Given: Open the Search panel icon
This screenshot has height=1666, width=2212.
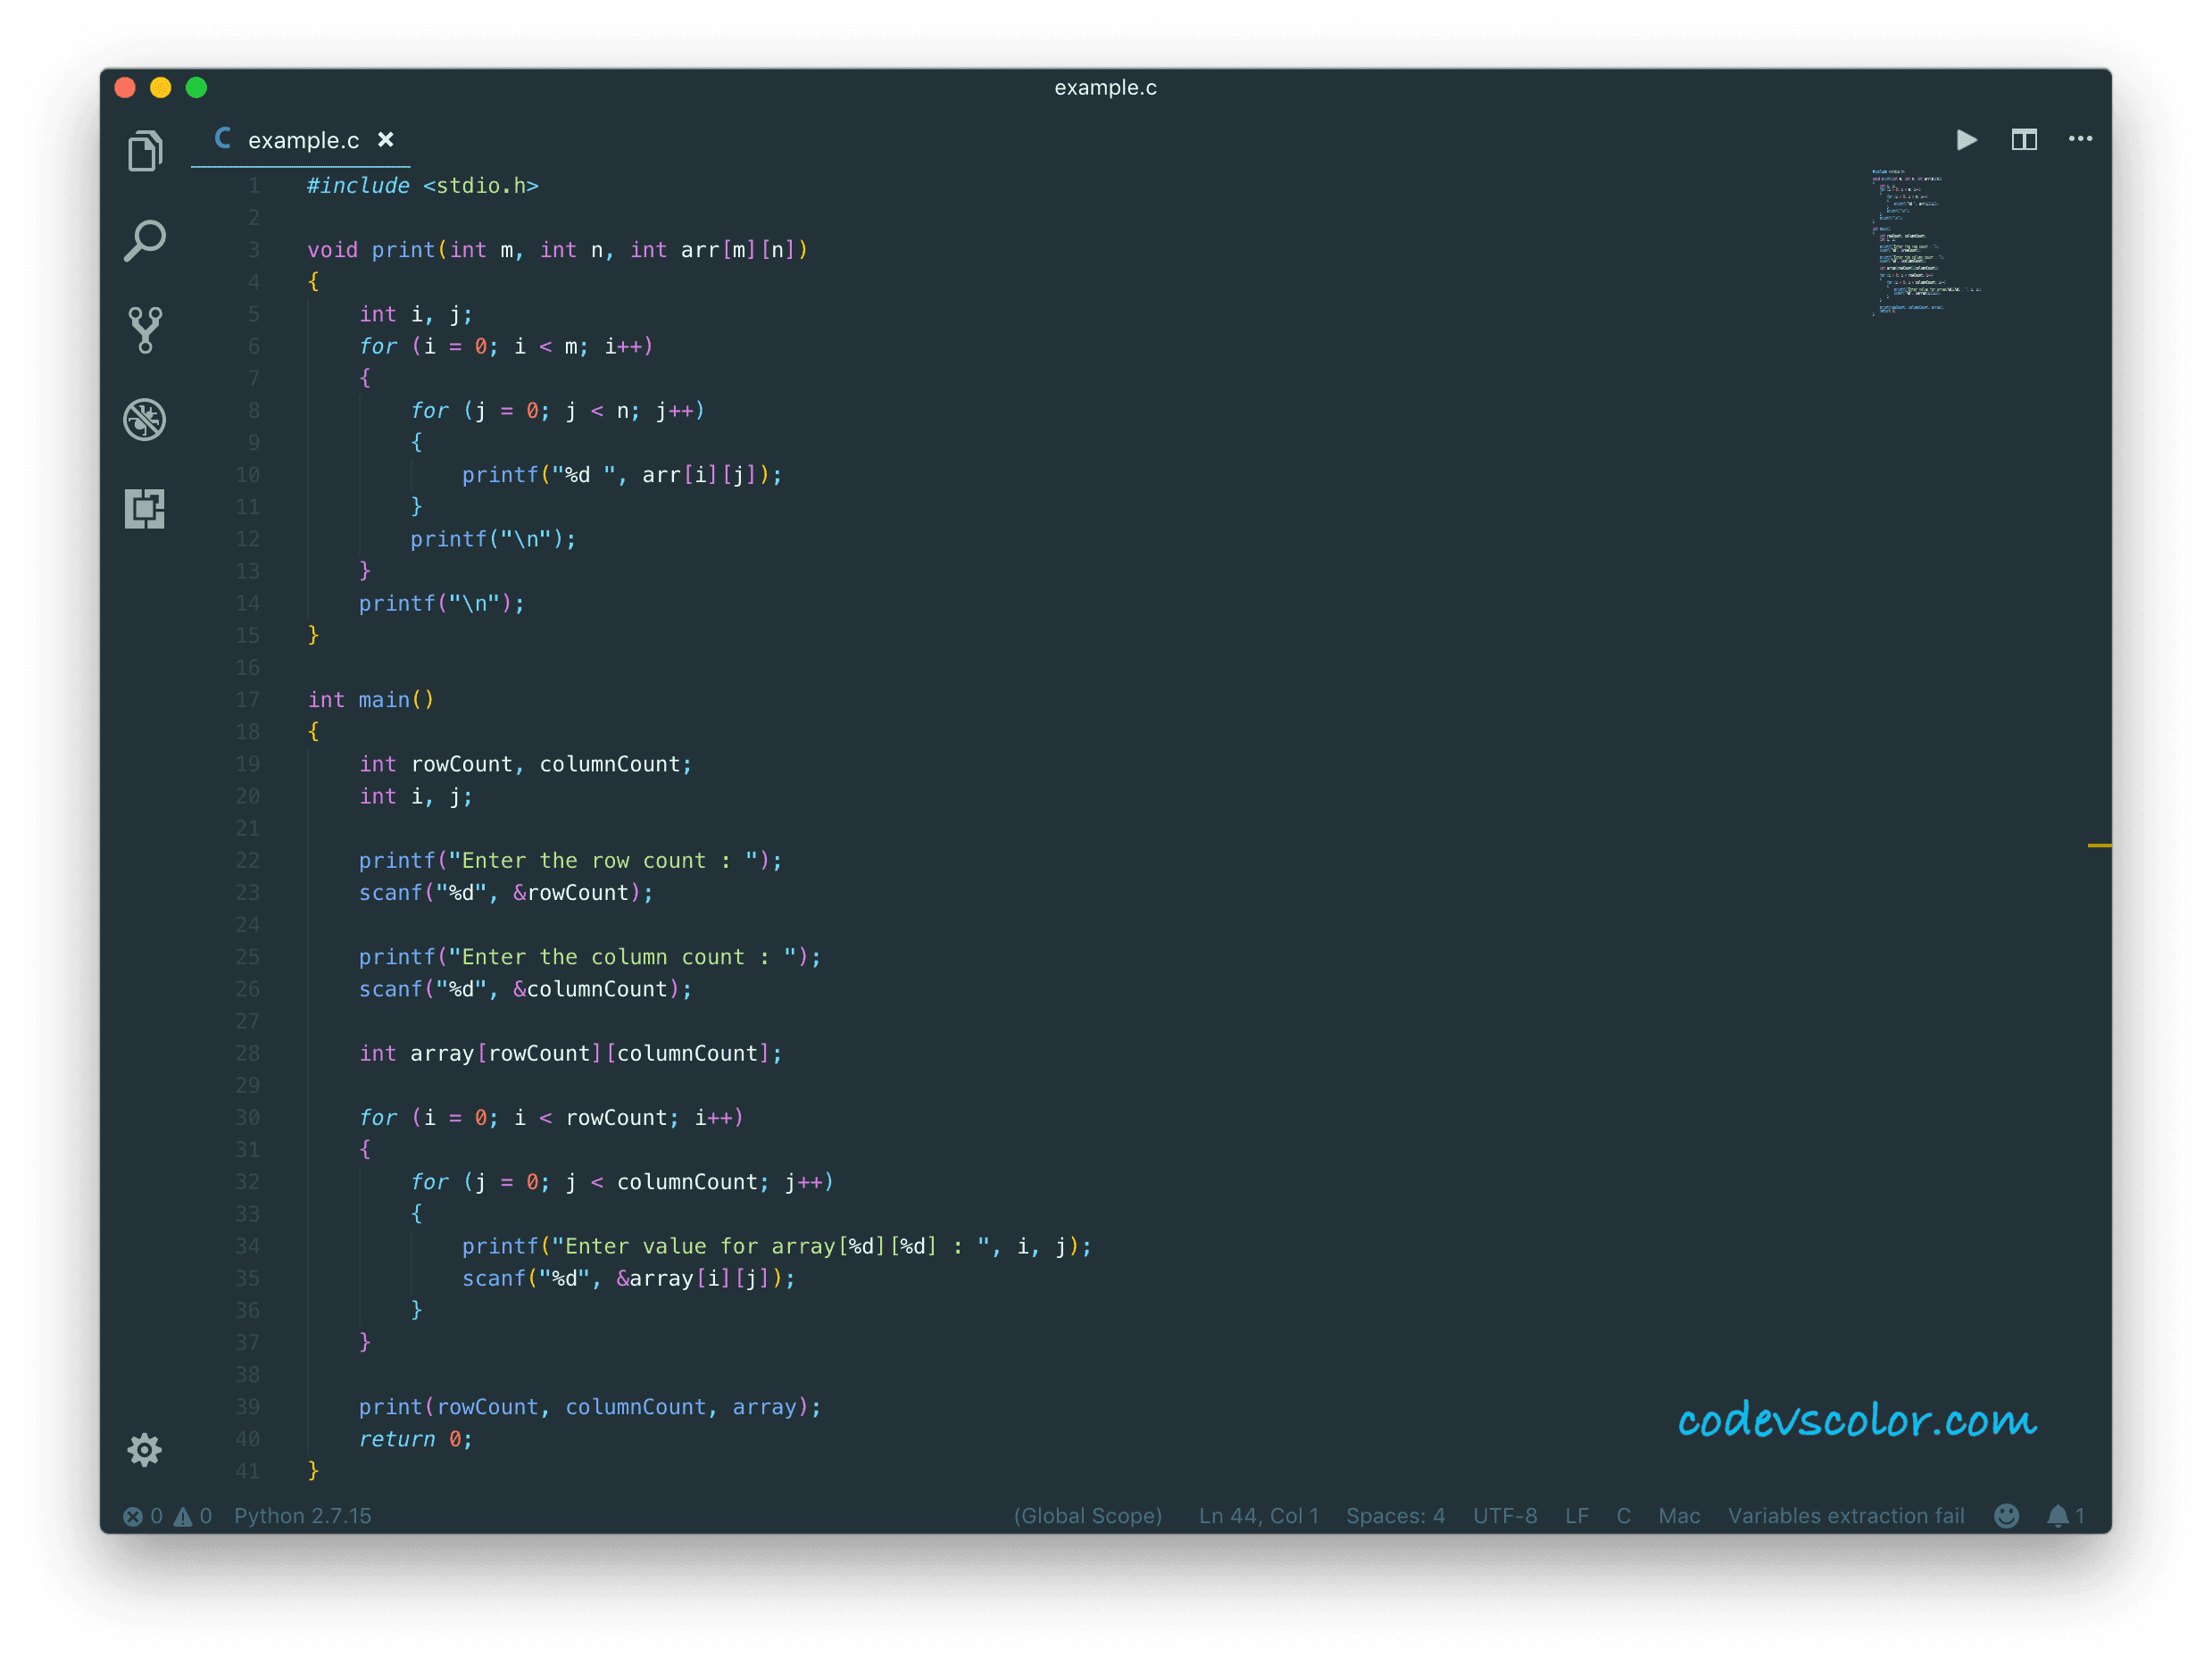Looking at the screenshot, I should click(x=145, y=241).
